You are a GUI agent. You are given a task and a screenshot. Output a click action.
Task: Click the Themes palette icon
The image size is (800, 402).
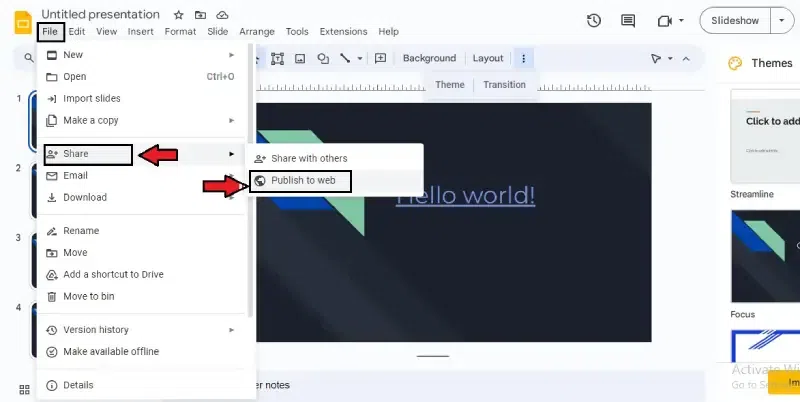coord(735,63)
